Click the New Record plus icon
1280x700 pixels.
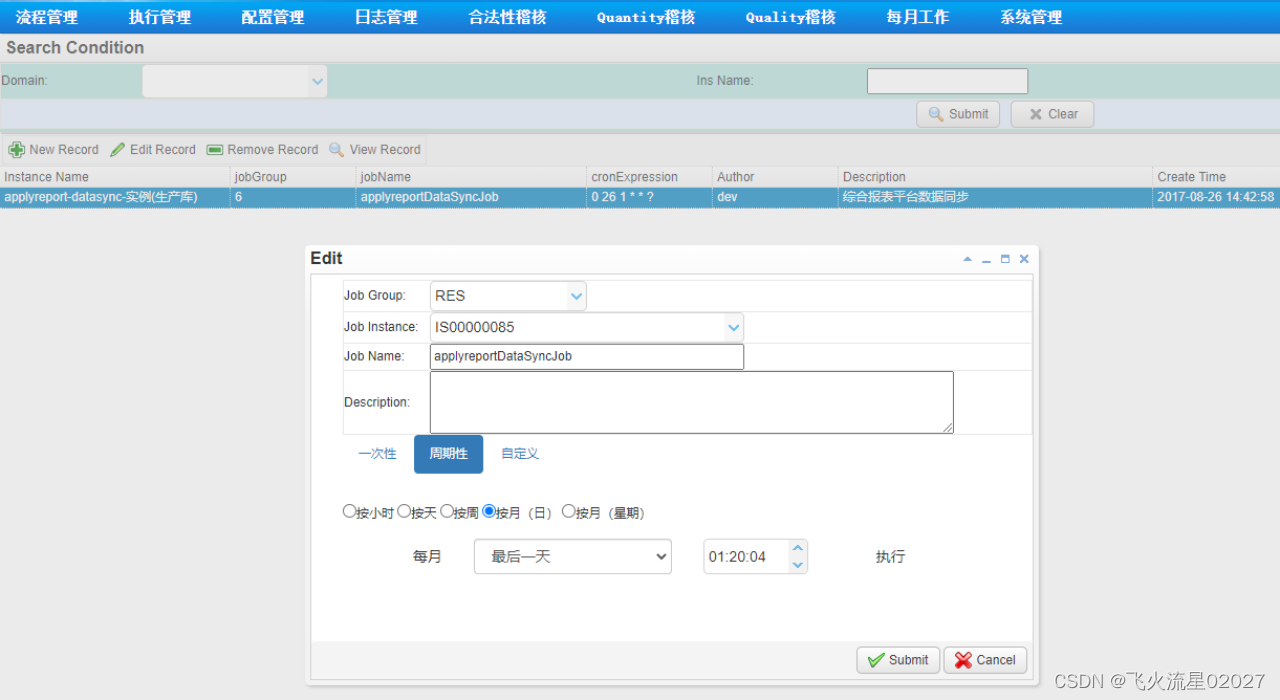click(16, 150)
